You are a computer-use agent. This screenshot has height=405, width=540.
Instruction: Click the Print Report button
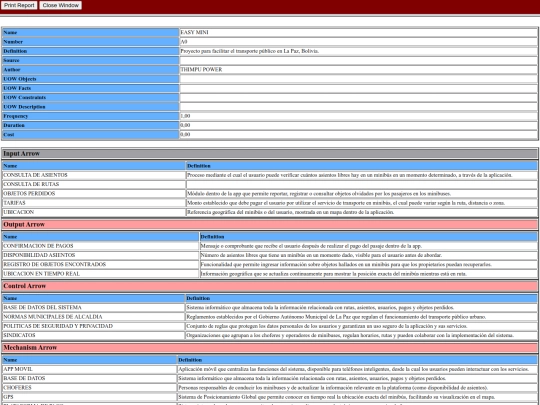click(19, 5)
